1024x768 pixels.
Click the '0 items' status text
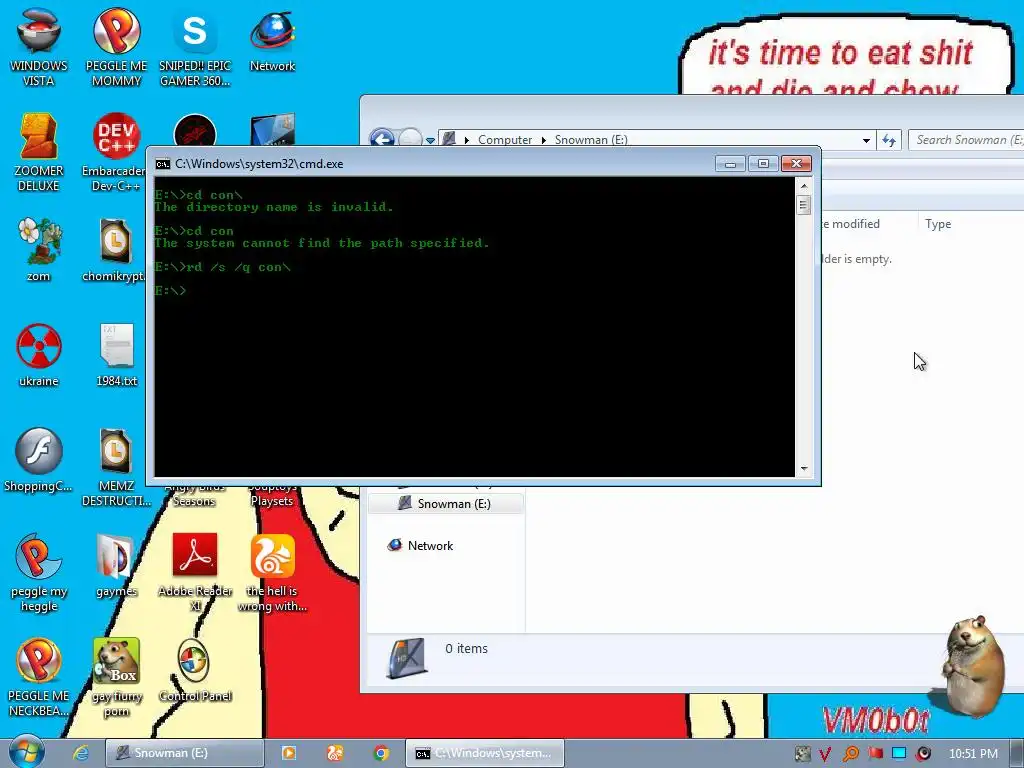click(466, 648)
